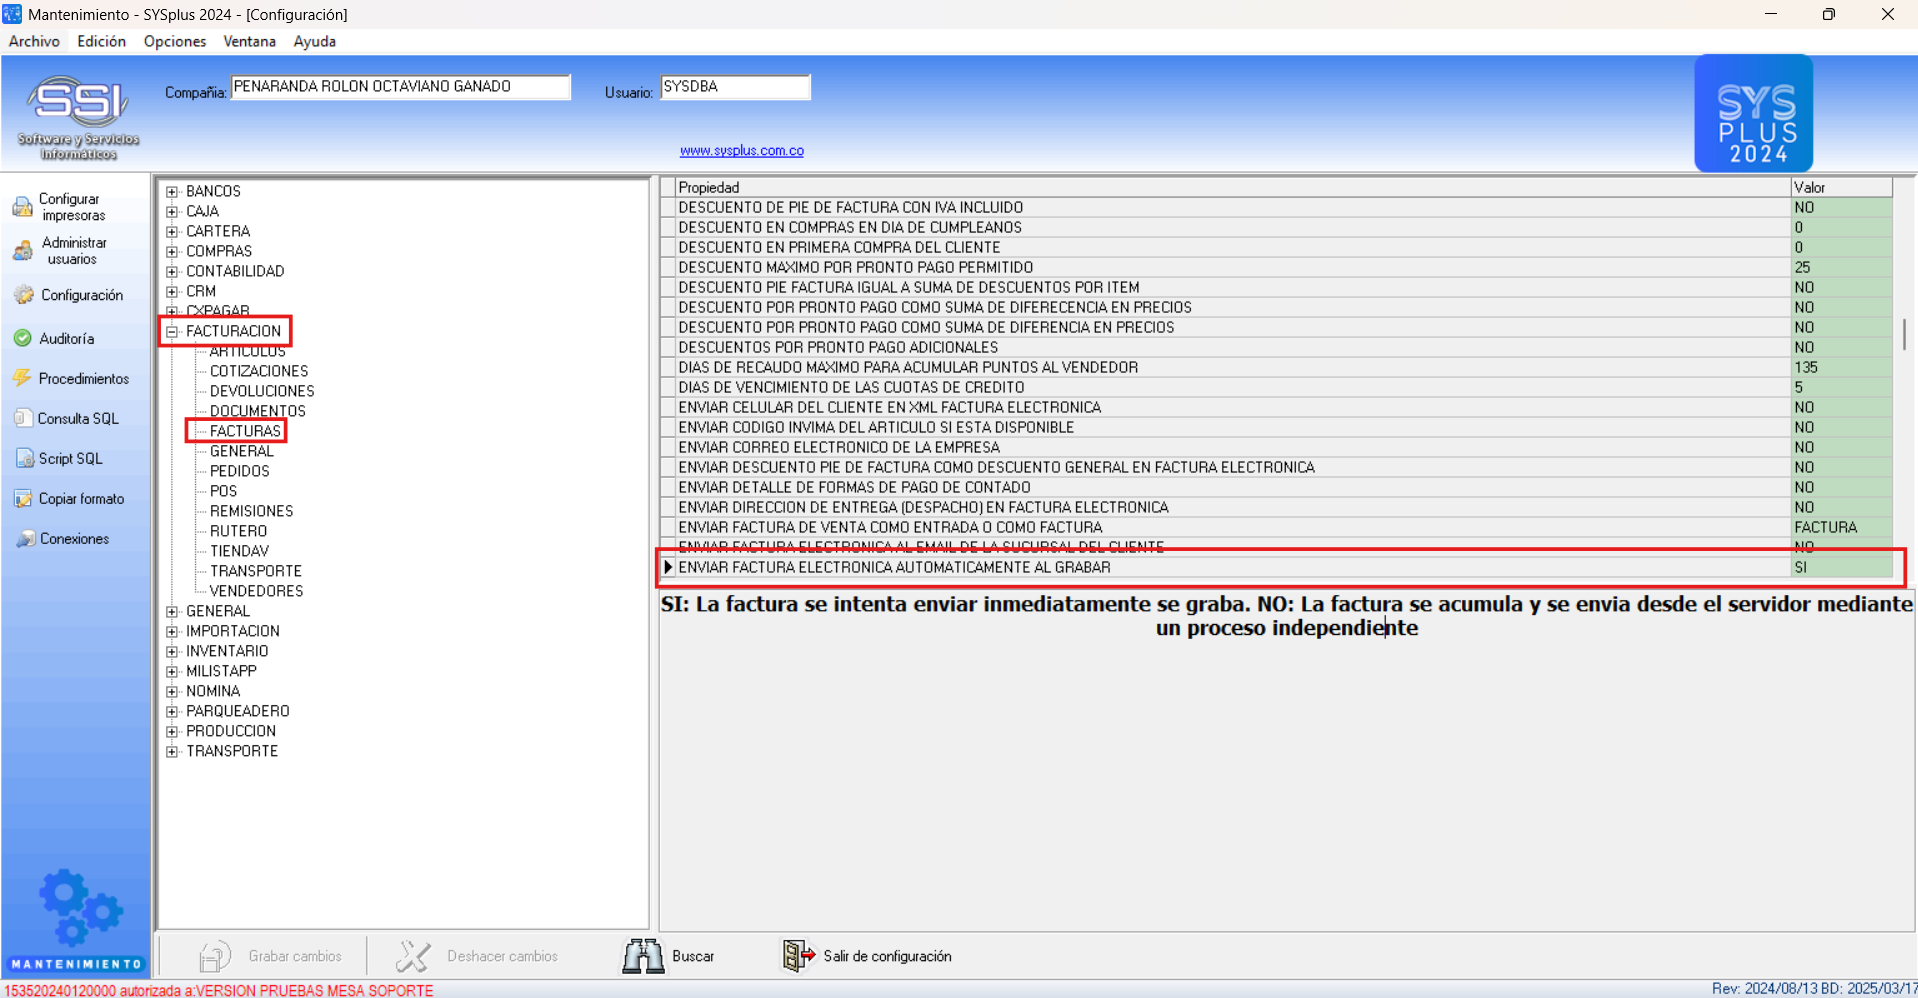
Task: Expand the TRANSPORTE root tree node
Action: tap(172, 751)
